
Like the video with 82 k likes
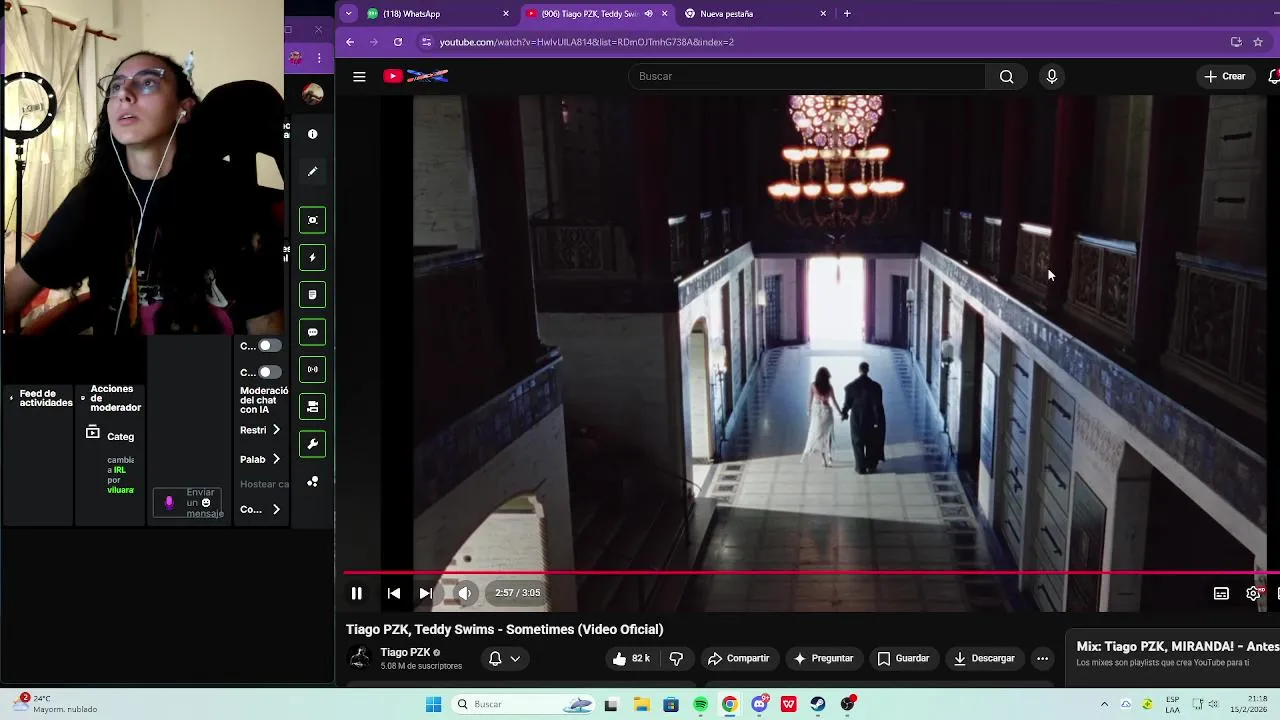coord(631,658)
